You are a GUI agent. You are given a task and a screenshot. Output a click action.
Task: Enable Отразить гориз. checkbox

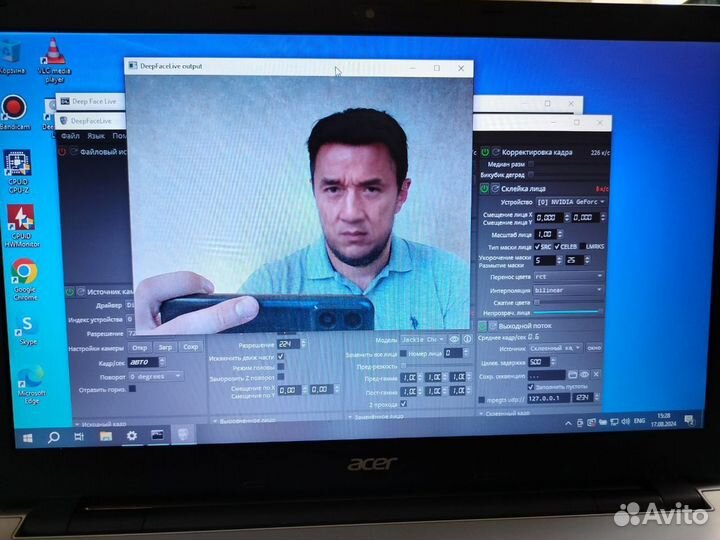tap(132, 388)
